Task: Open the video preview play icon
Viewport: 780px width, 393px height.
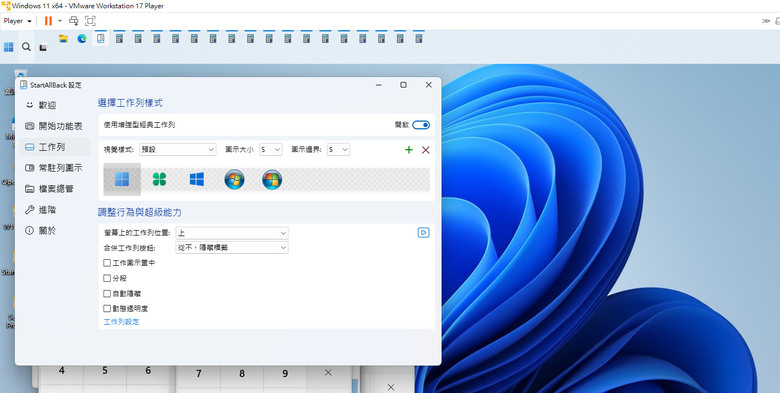Action: [x=423, y=232]
